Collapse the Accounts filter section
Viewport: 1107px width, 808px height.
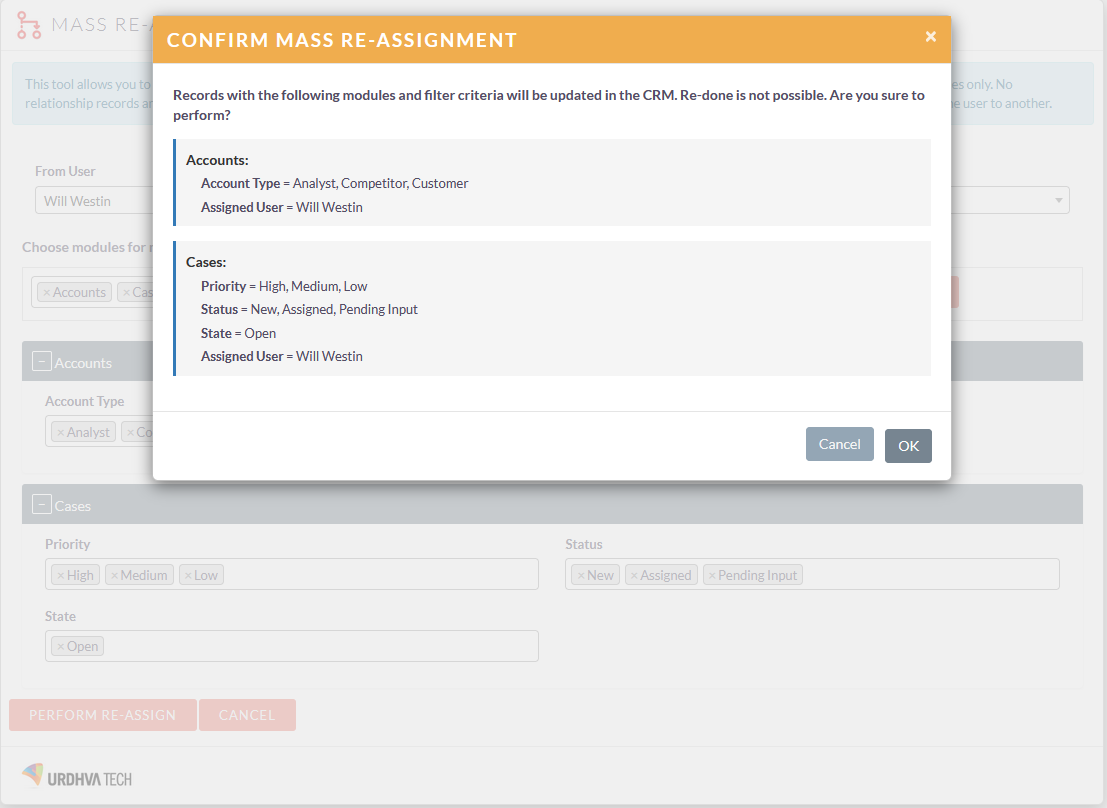click(x=40, y=361)
